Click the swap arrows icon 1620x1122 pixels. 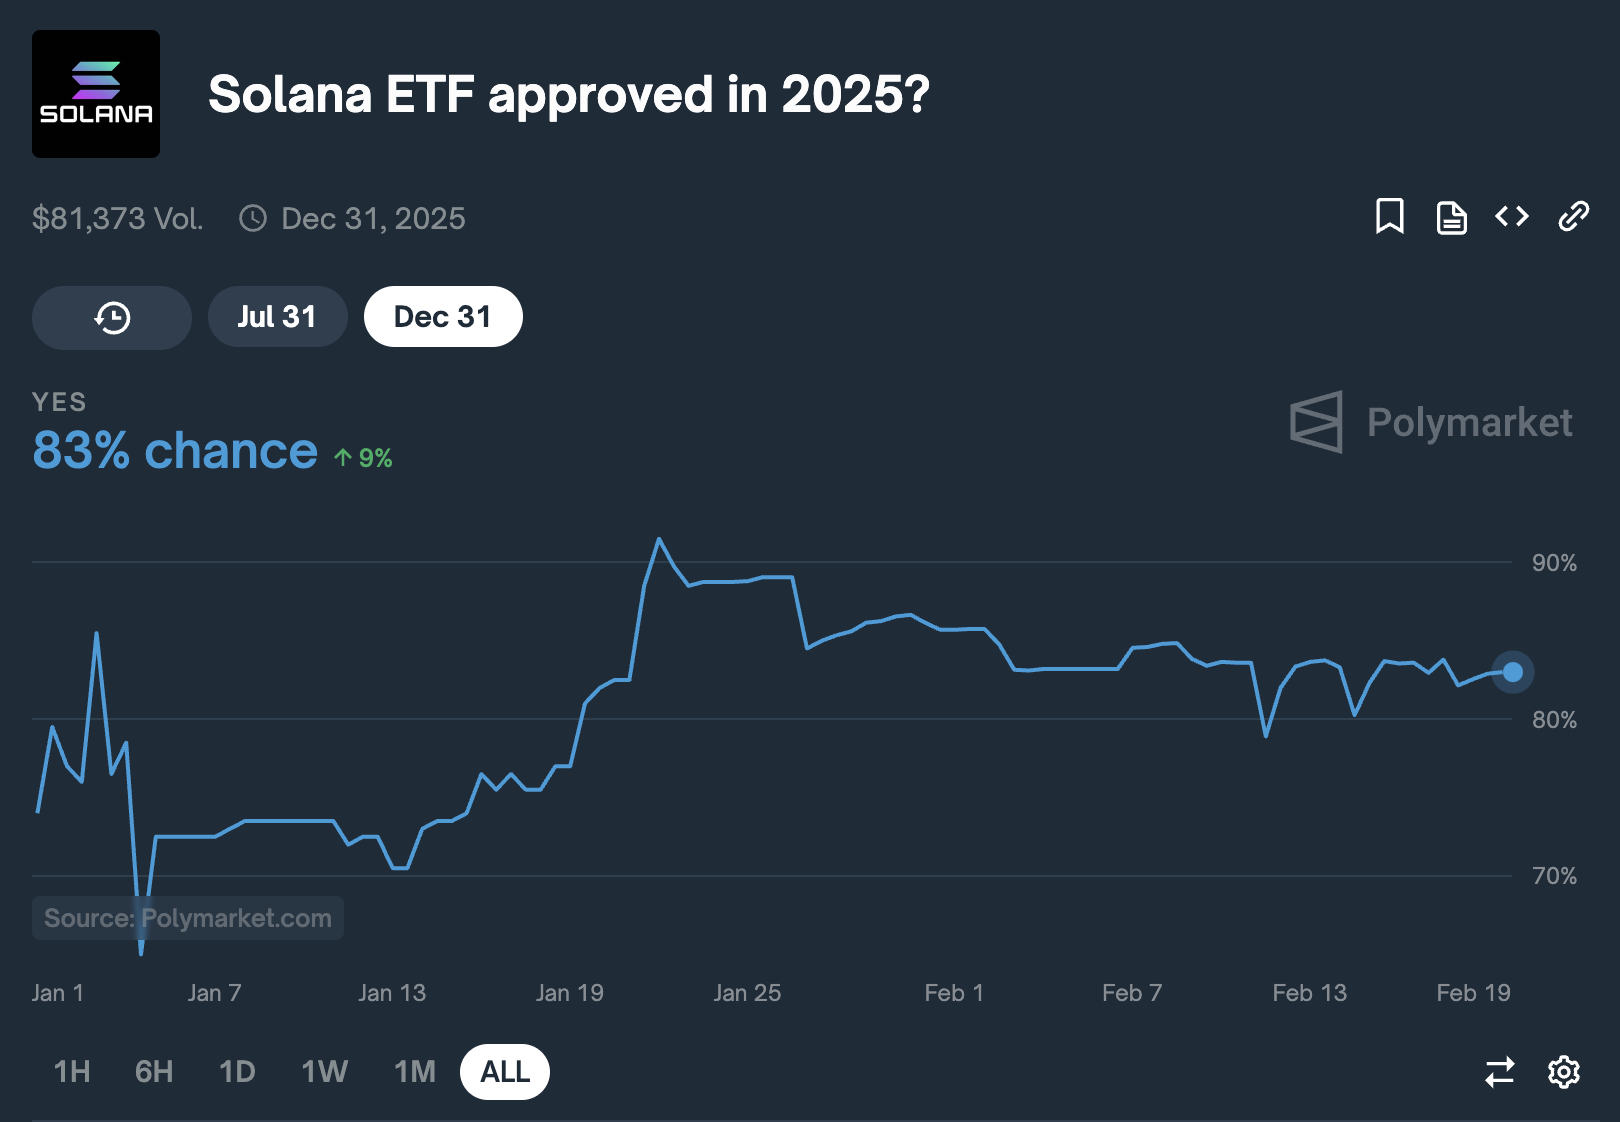[x=1499, y=1072]
